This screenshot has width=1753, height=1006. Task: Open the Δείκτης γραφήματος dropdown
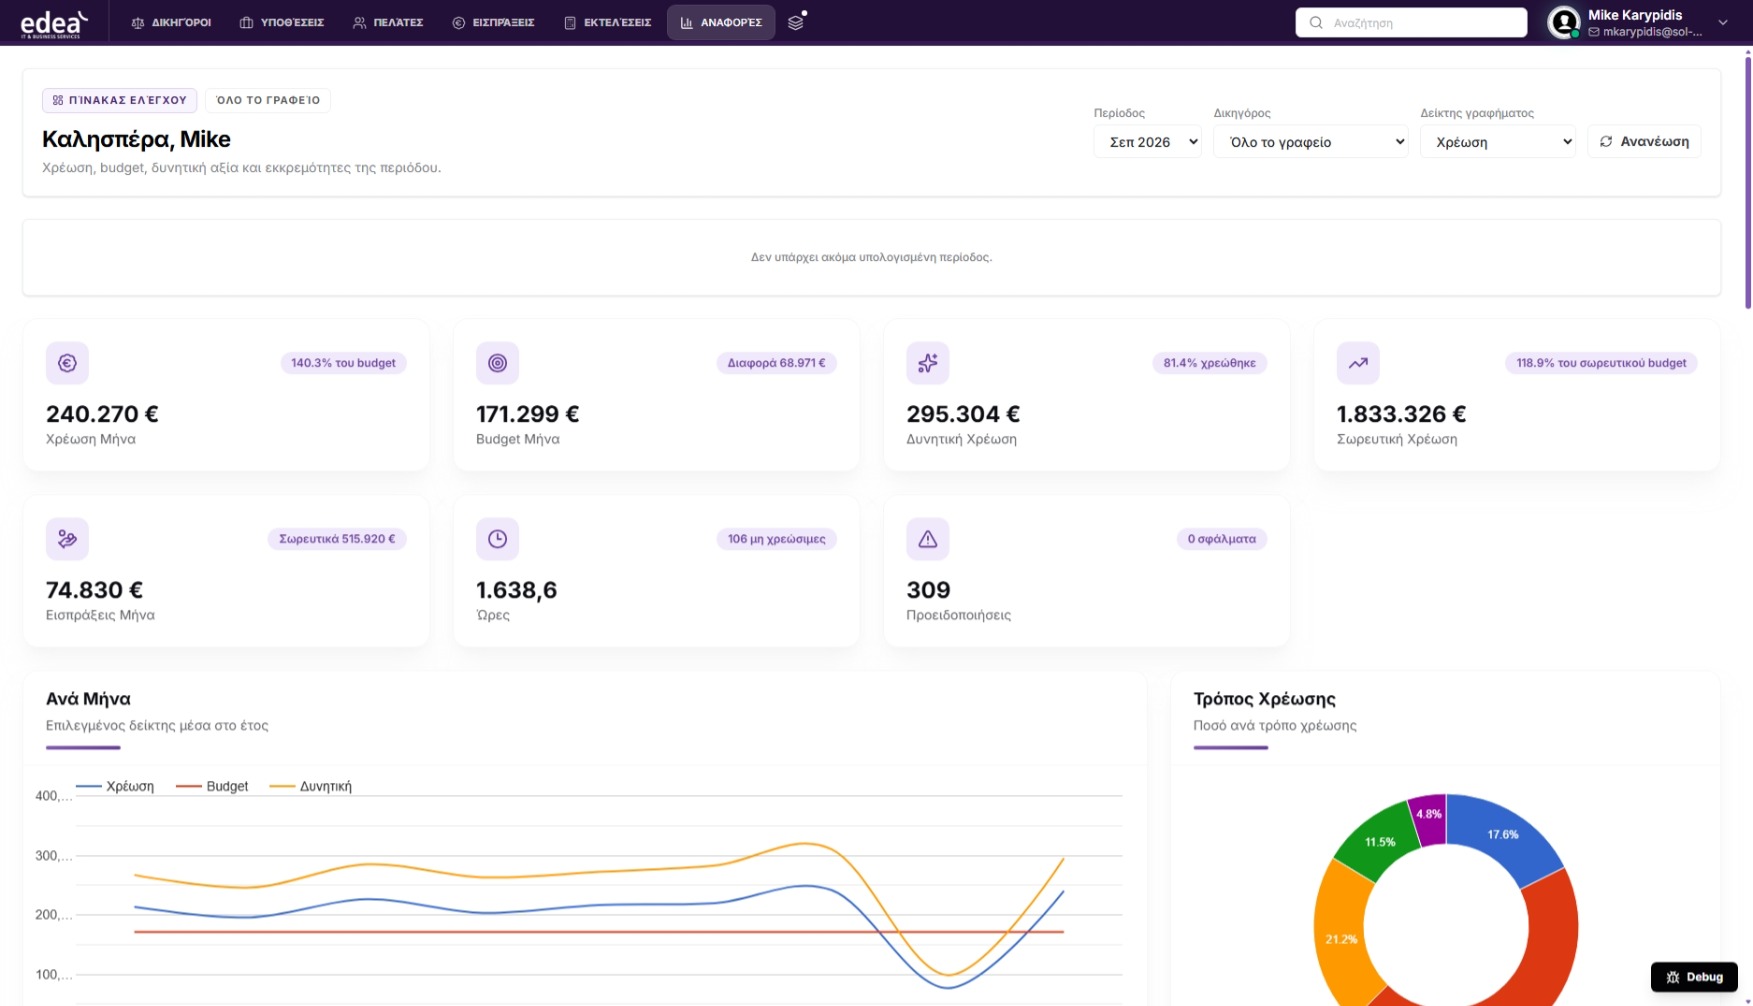[1498, 142]
